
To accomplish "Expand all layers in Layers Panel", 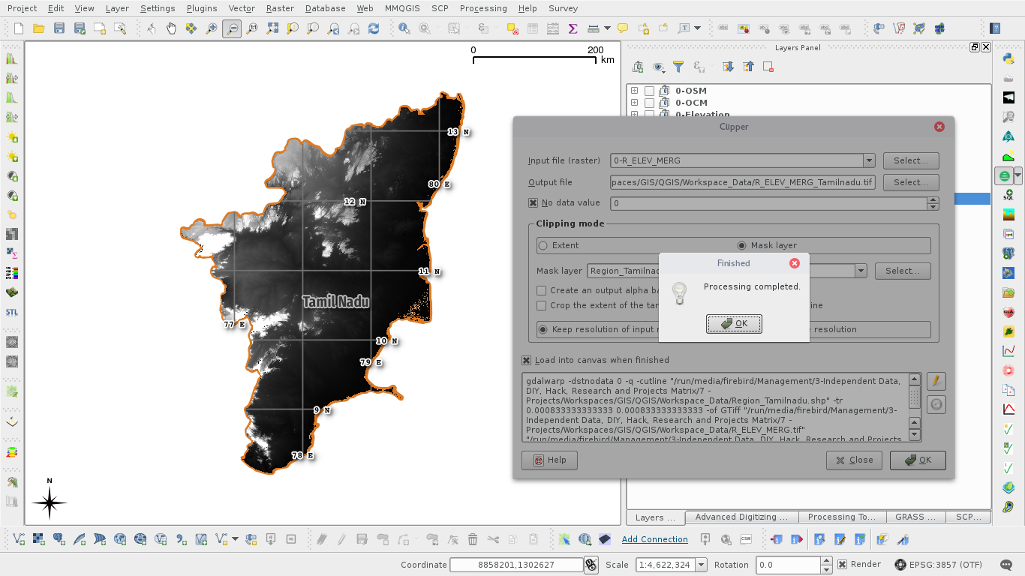I will (728, 67).
